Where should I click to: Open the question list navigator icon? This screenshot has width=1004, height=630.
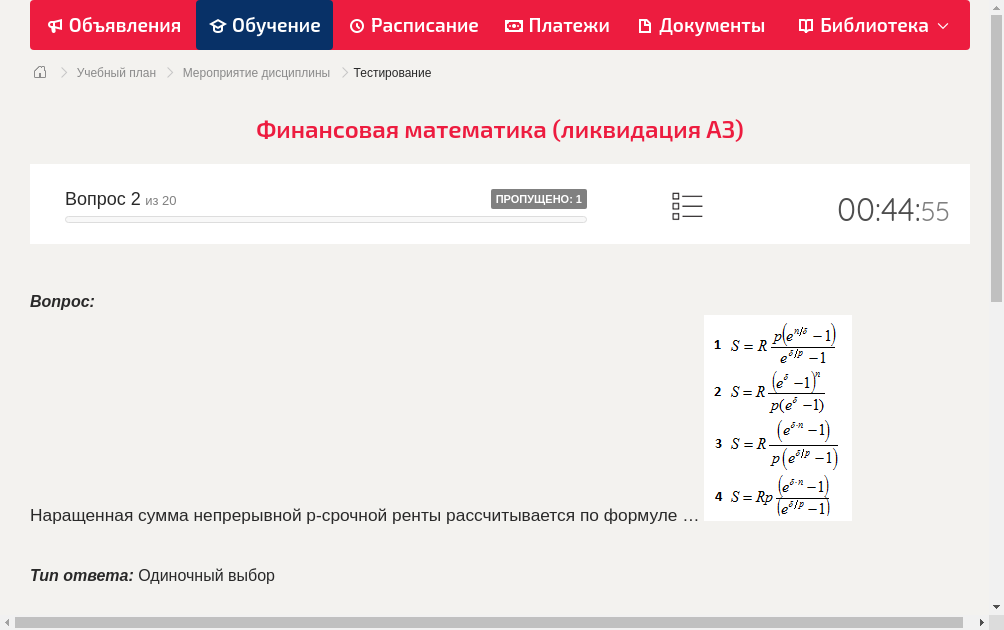pyautogui.click(x=687, y=206)
